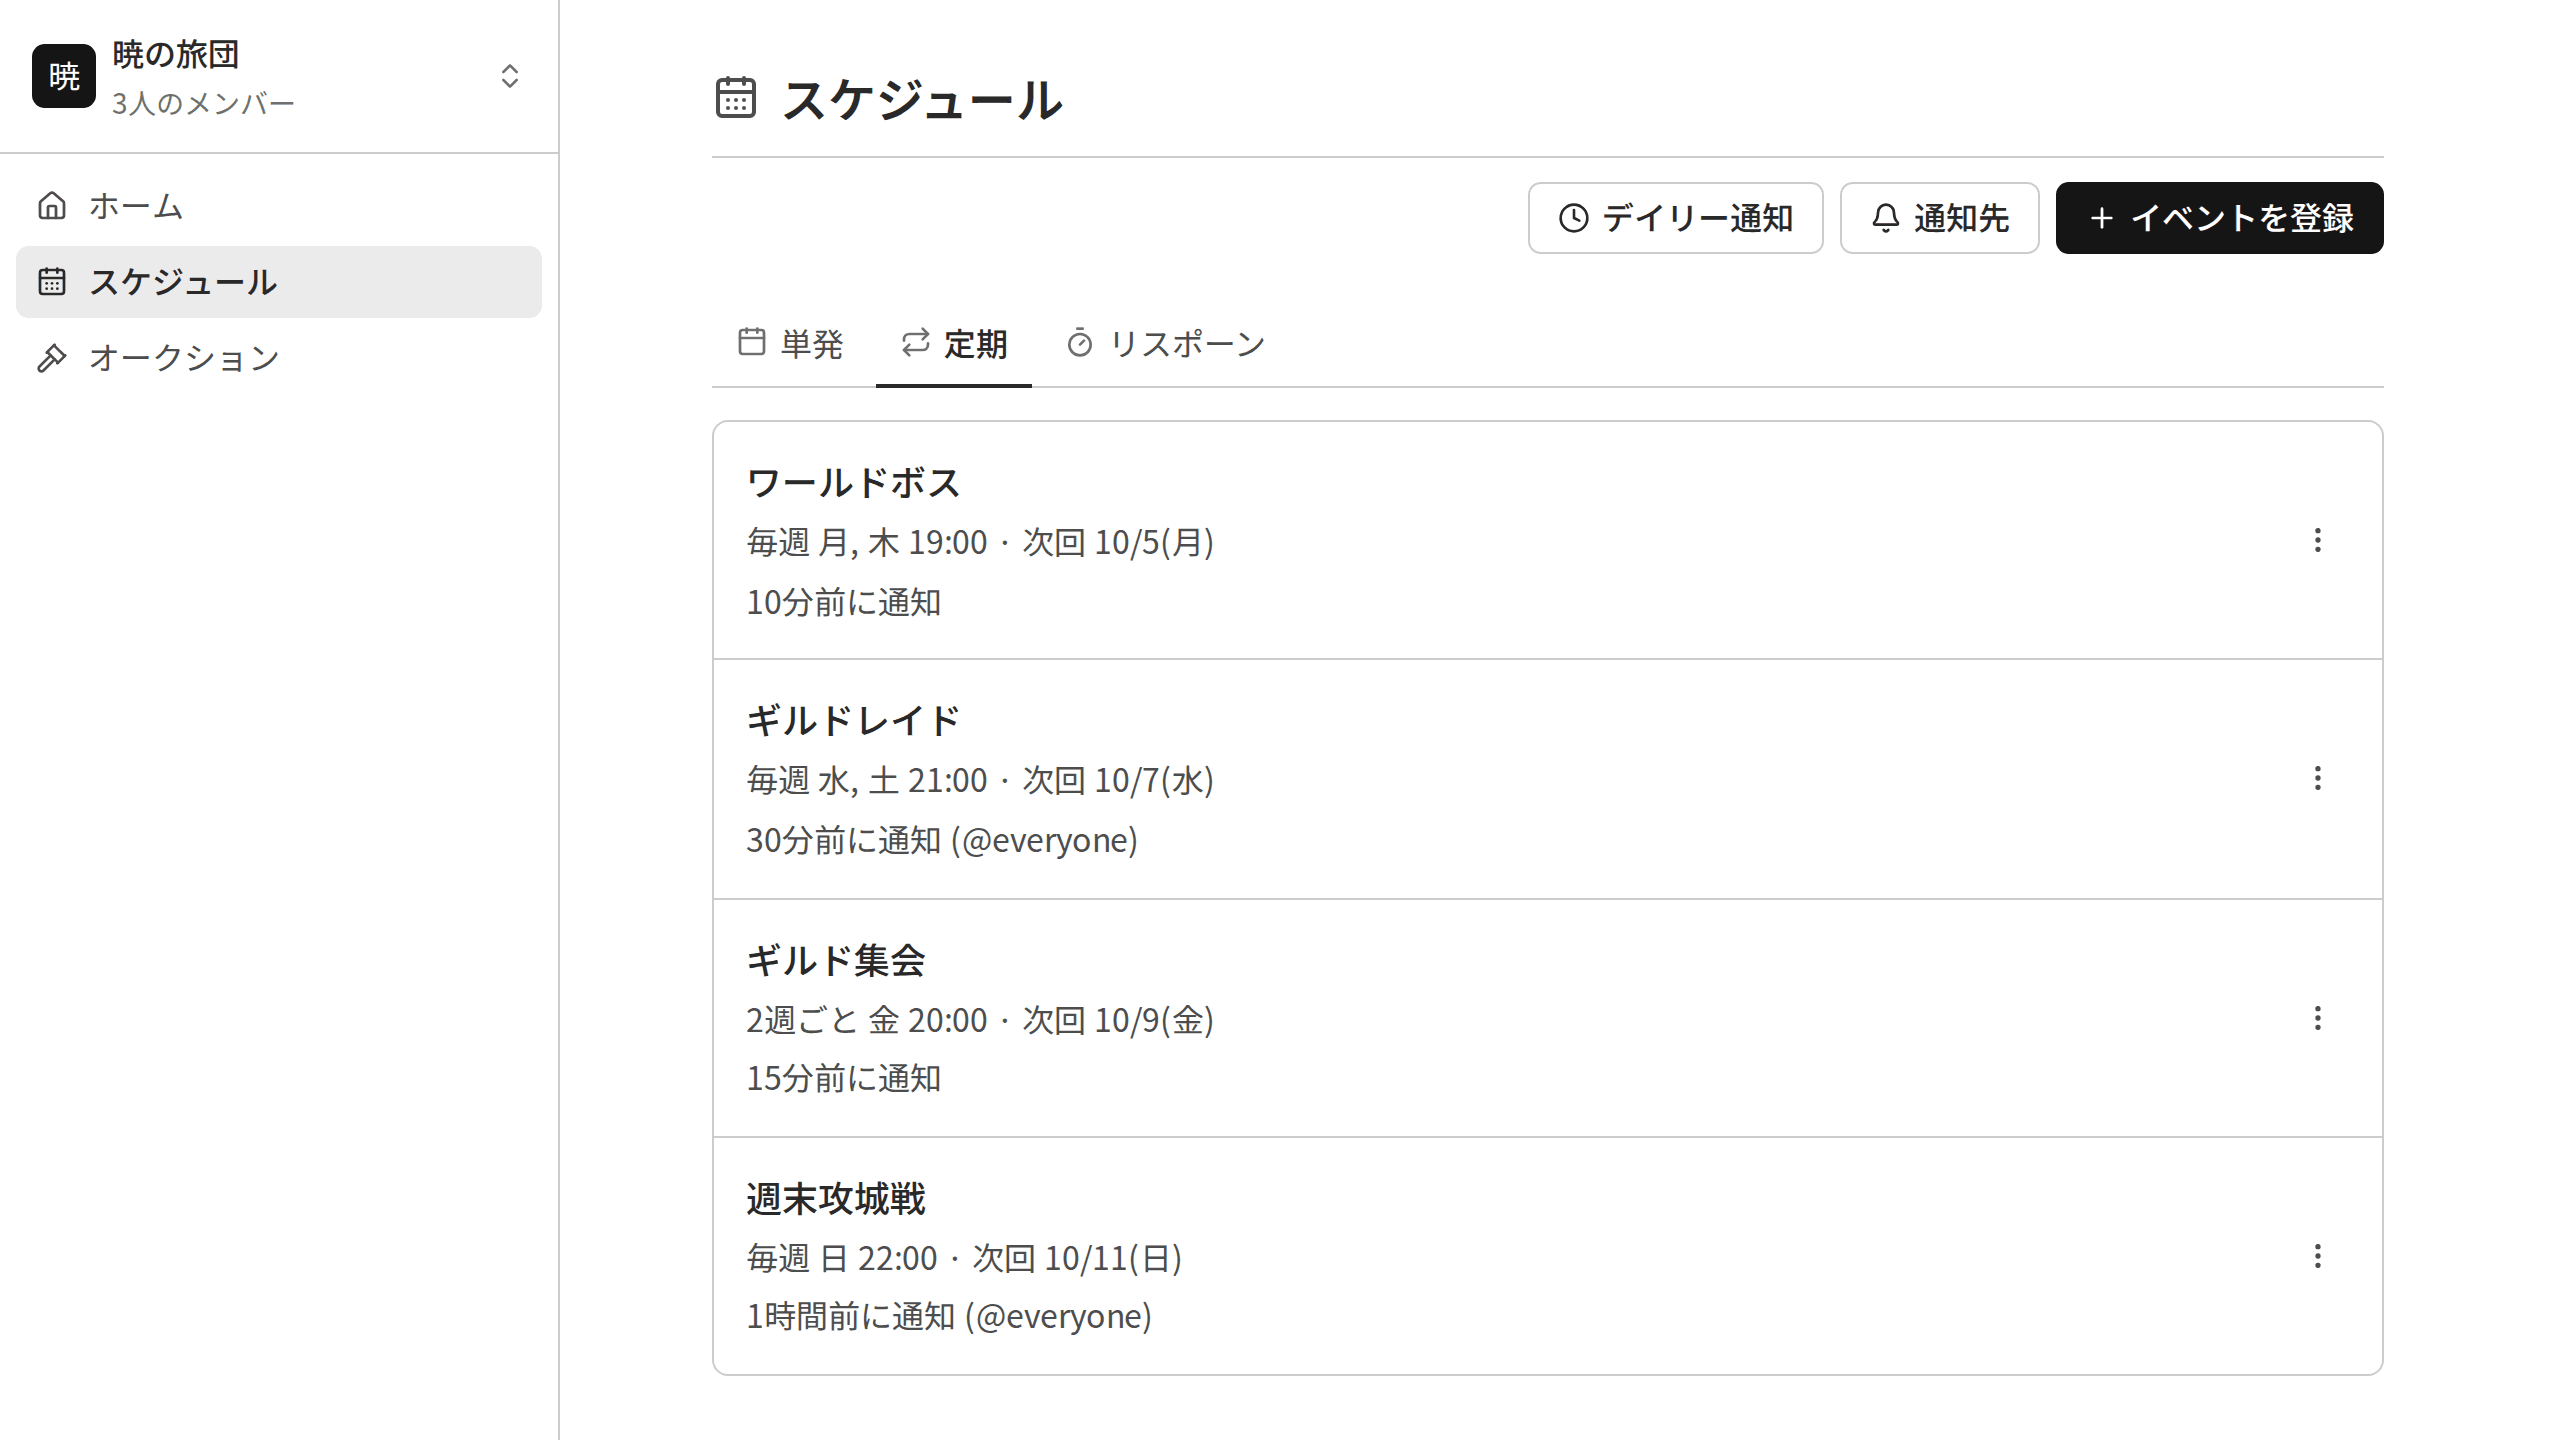Open デイリー通知 settings
This screenshot has width=2560, height=1440.
tap(1675, 218)
